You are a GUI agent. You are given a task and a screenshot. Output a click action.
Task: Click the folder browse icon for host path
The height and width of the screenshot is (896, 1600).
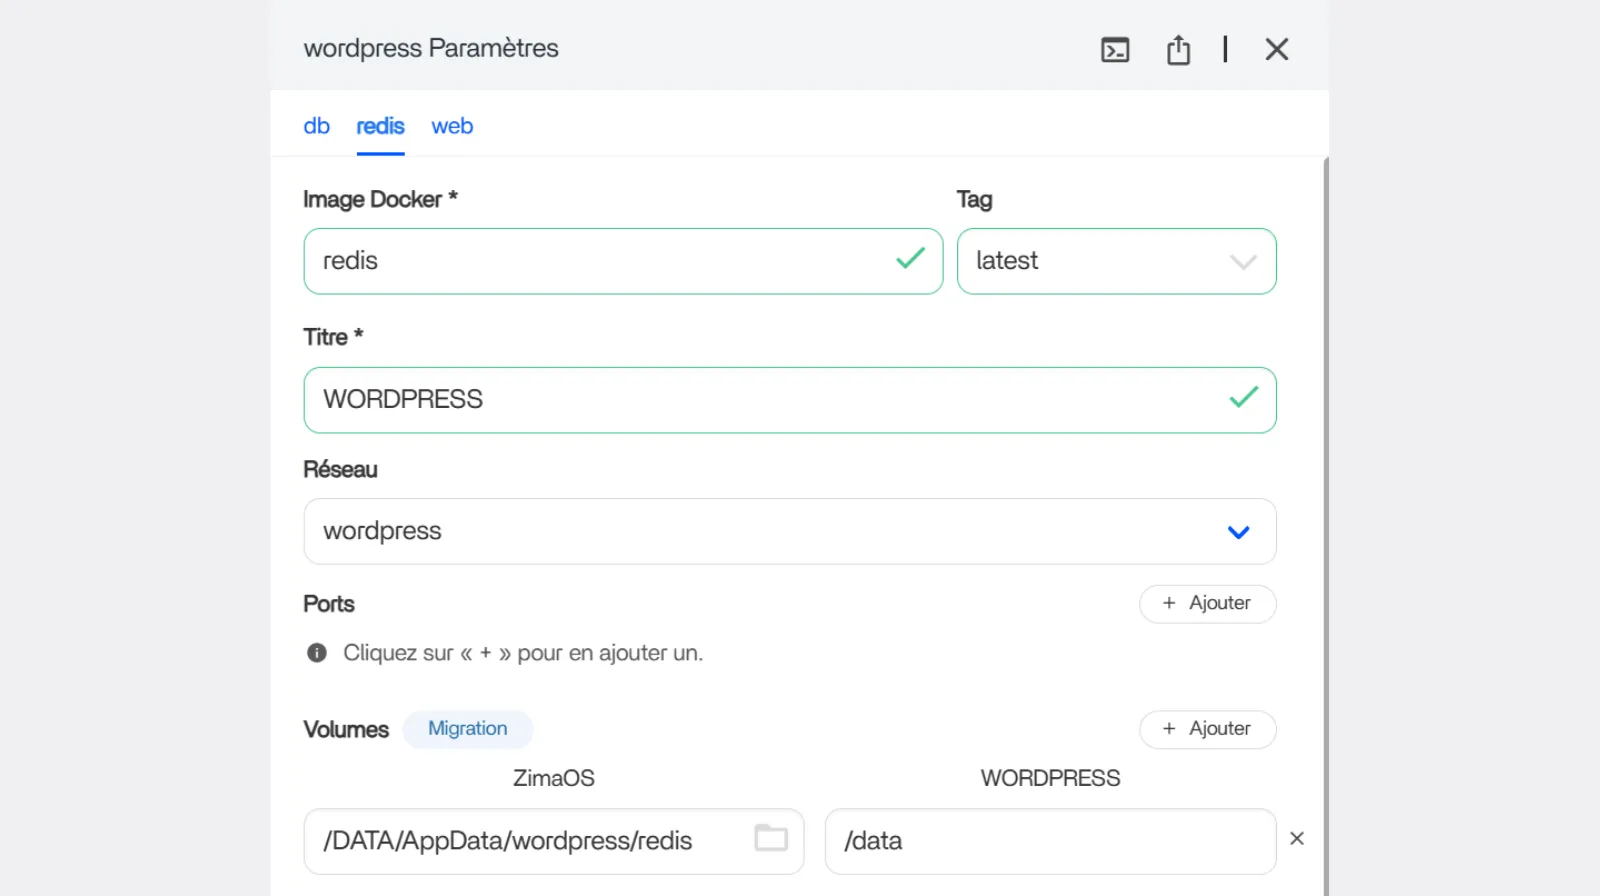(770, 838)
